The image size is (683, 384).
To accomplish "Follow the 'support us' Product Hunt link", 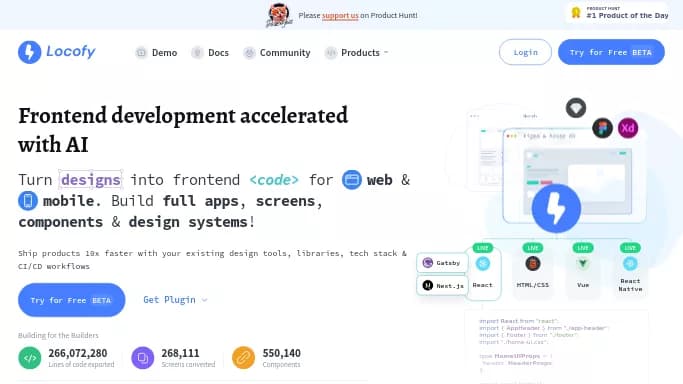I will tap(340, 15).
